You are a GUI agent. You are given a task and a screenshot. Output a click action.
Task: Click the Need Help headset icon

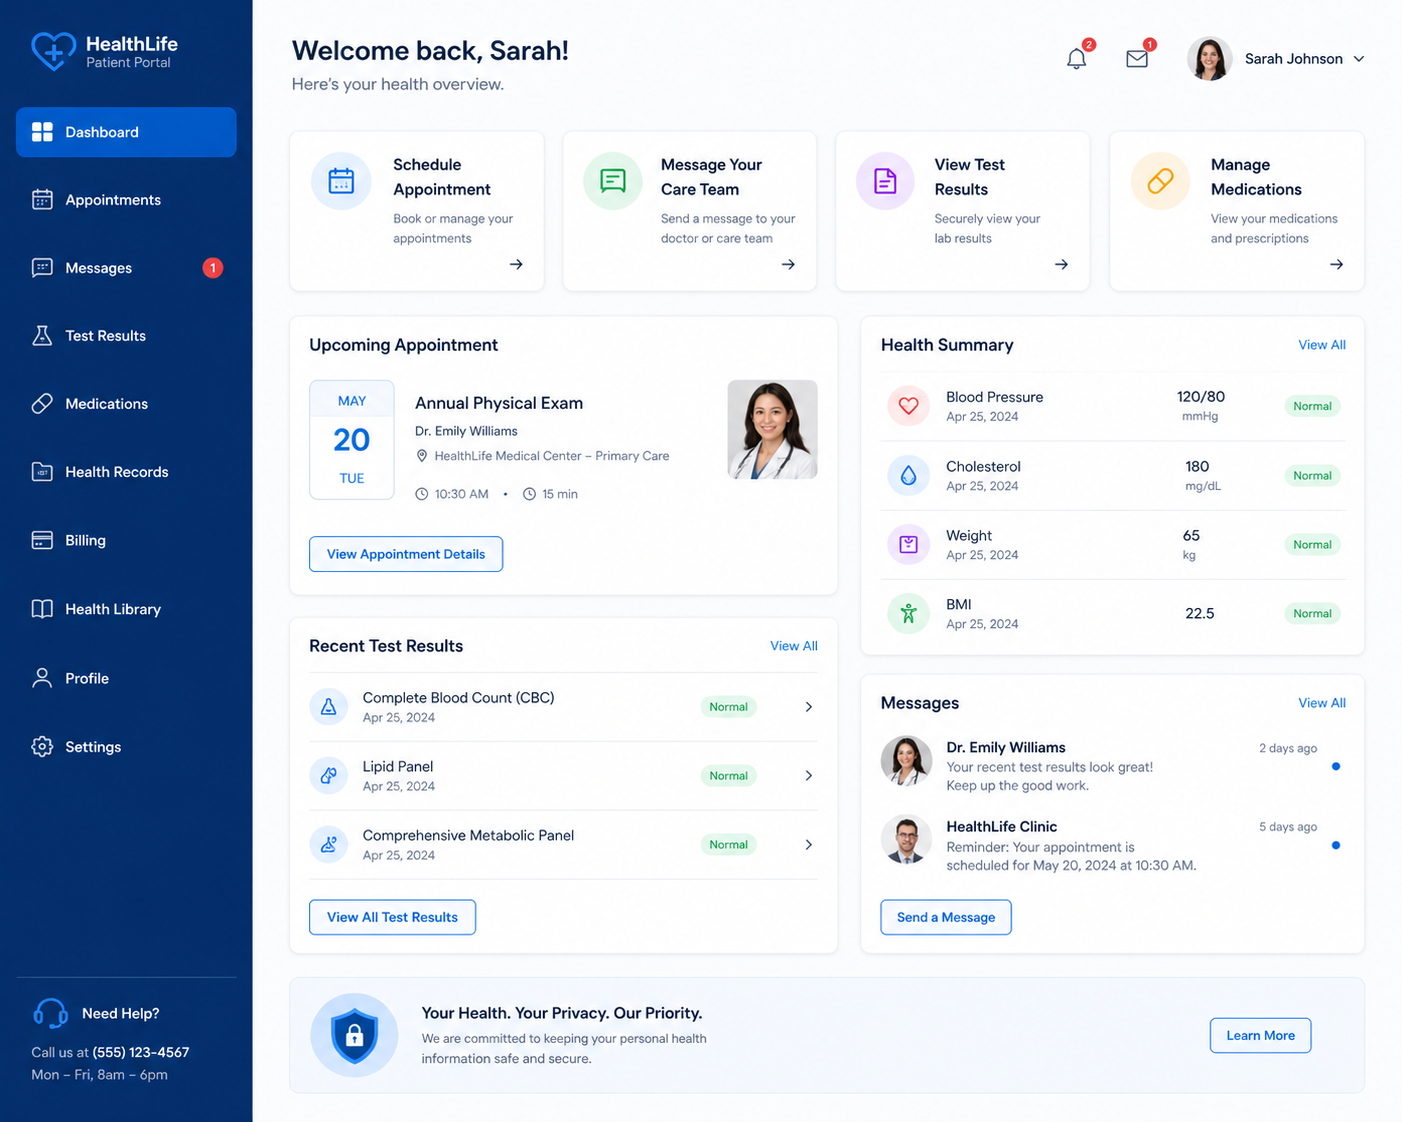[50, 1013]
